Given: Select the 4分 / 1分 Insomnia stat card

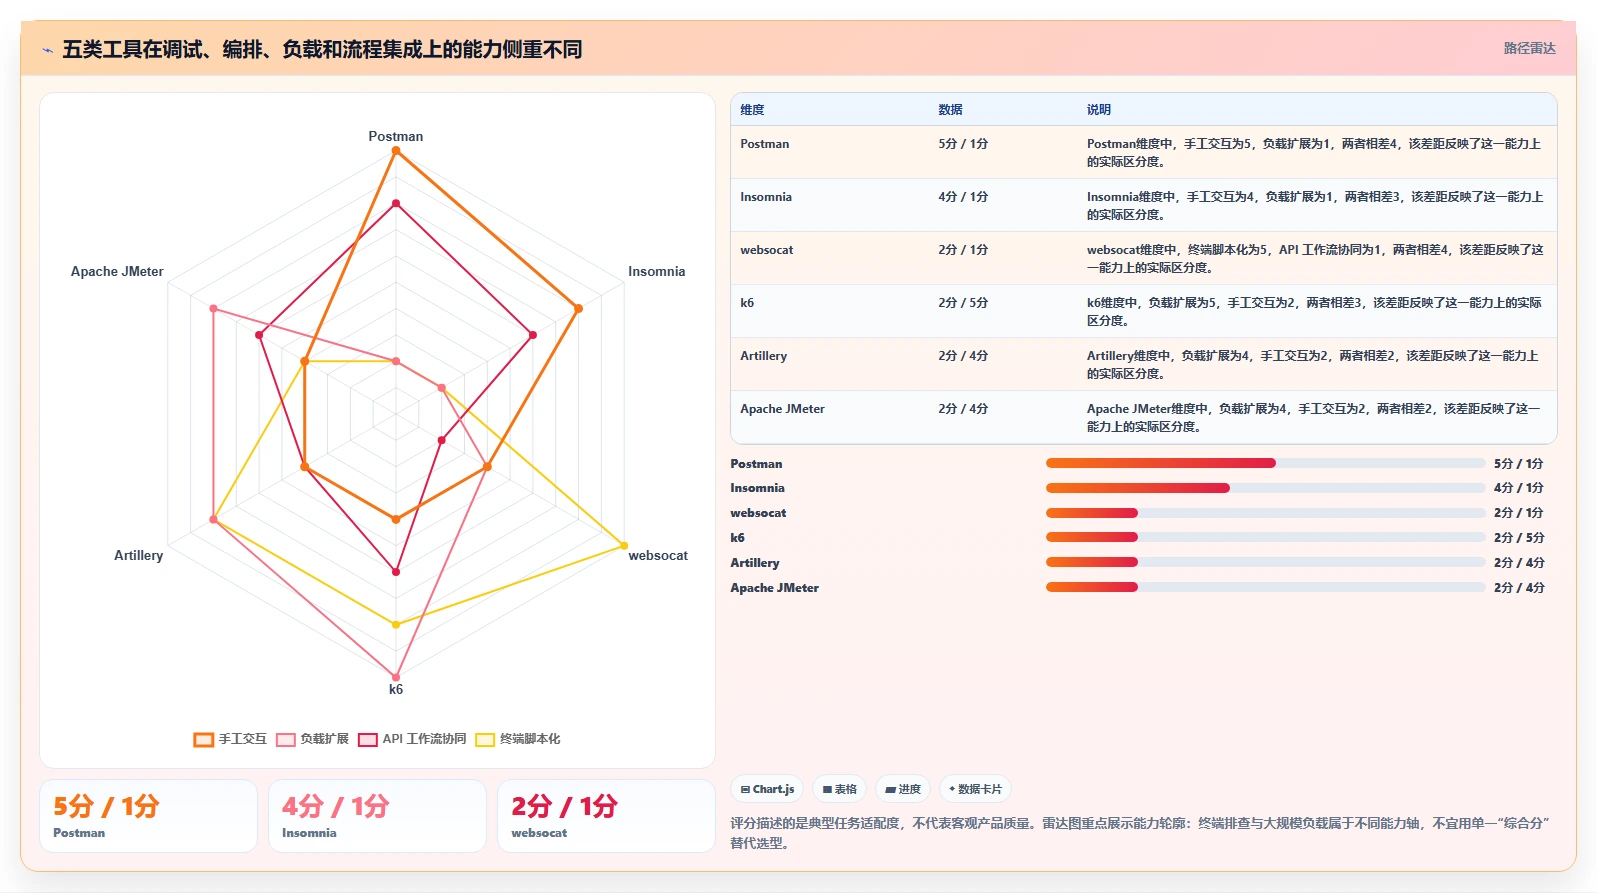Looking at the screenshot, I should (377, 816).
